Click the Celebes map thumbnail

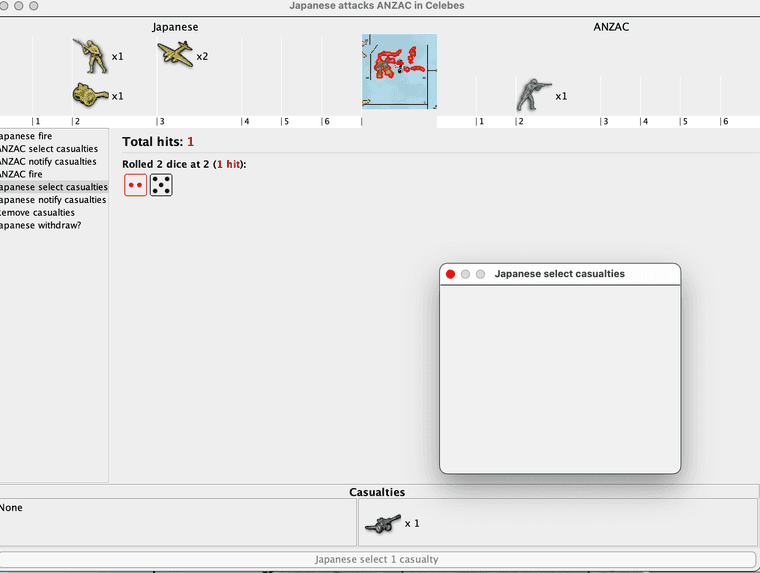click(x=399, y=71)
